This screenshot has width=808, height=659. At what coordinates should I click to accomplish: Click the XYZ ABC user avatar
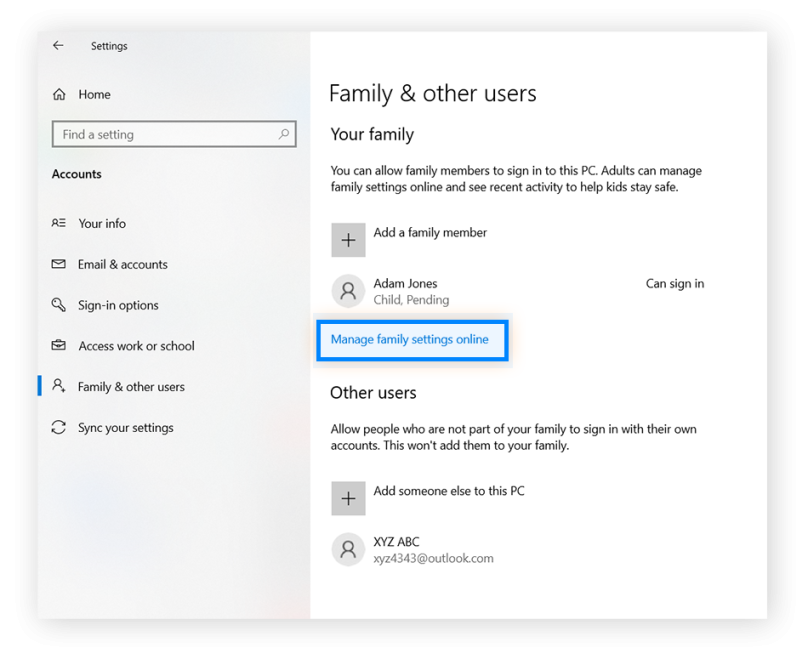[348, 548]
